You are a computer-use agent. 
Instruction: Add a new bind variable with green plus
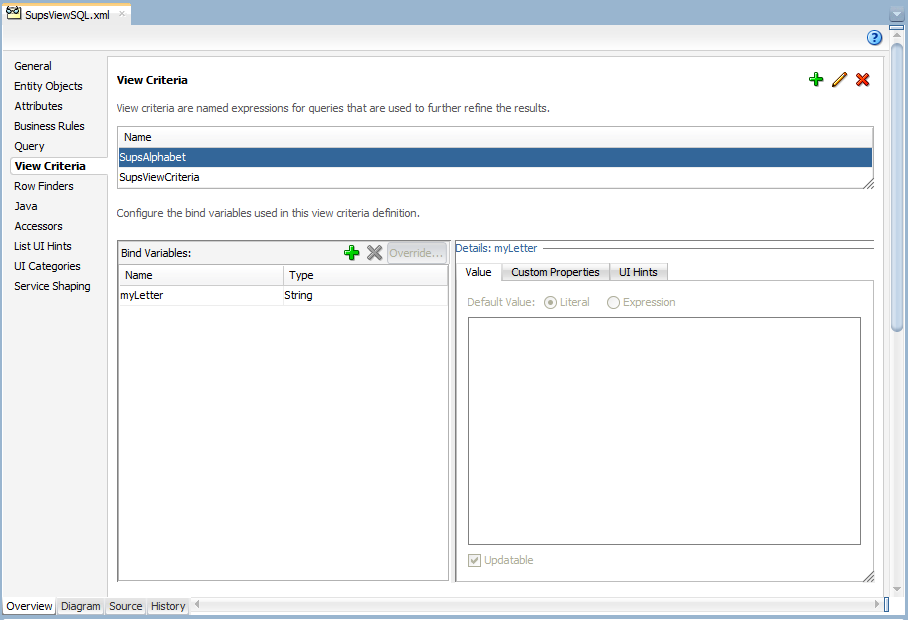[x=351, y=253]
